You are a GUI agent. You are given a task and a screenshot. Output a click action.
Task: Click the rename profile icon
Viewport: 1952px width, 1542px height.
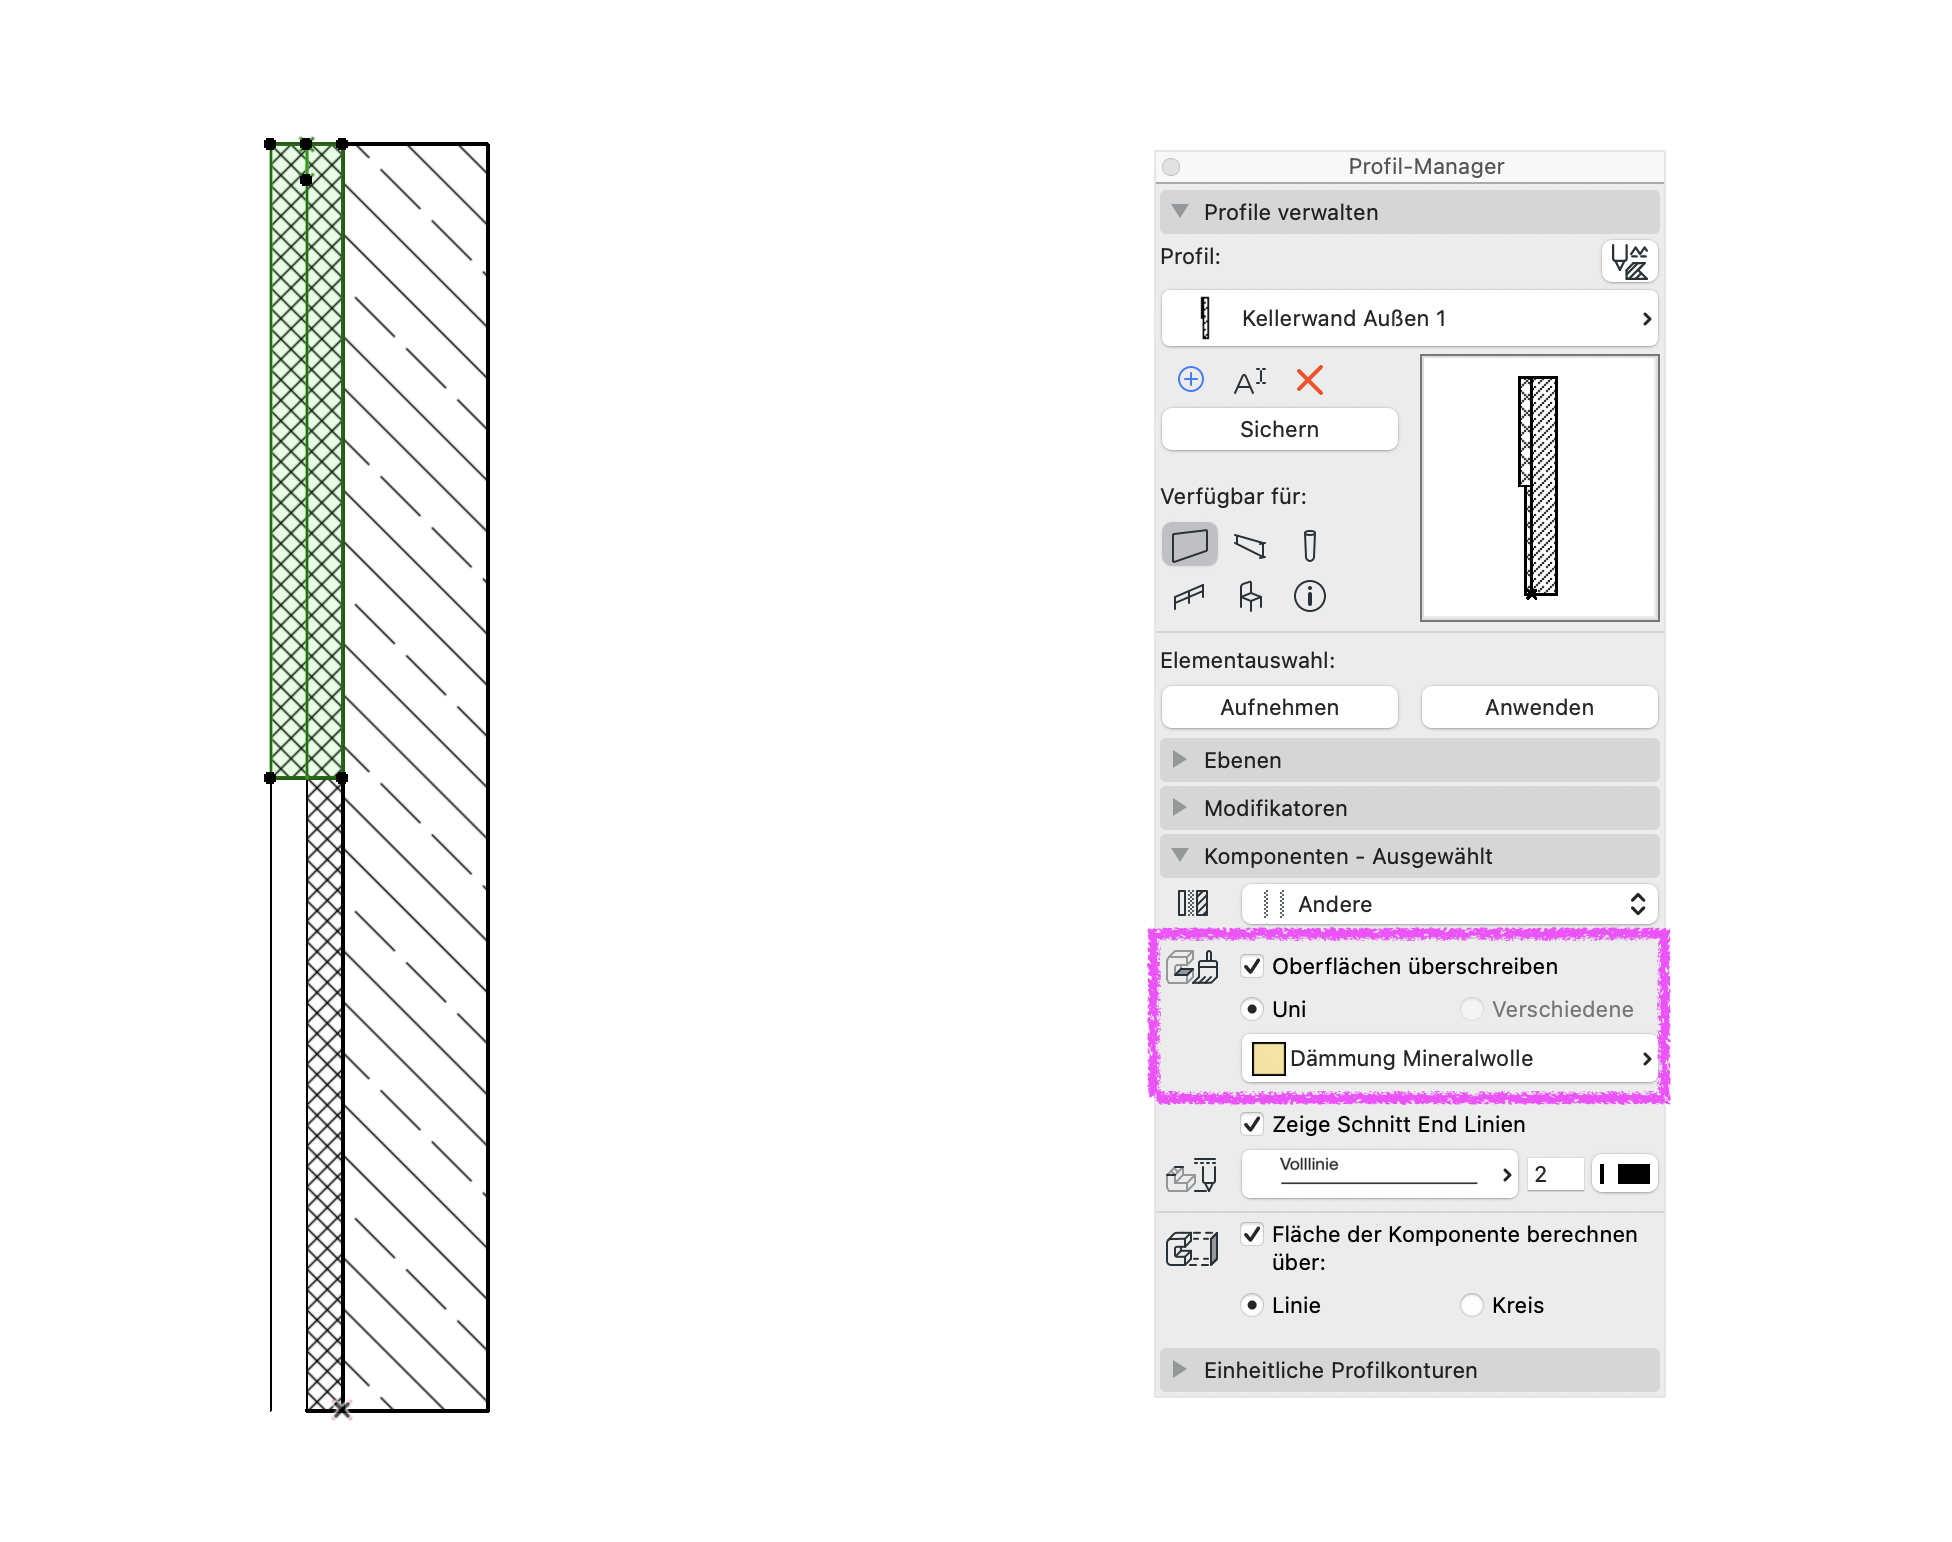[x=1250, y=380]
